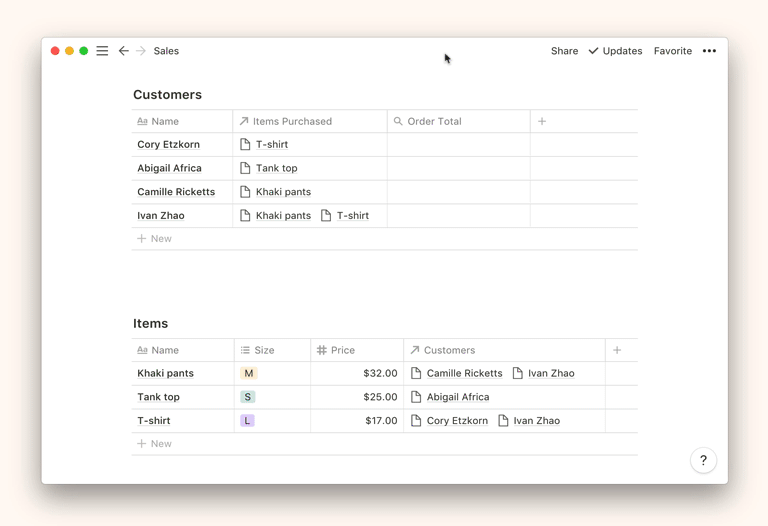Add a column to the Customers table
The height and width of the screenshot is (526, 768).
[x=542, y=121]
